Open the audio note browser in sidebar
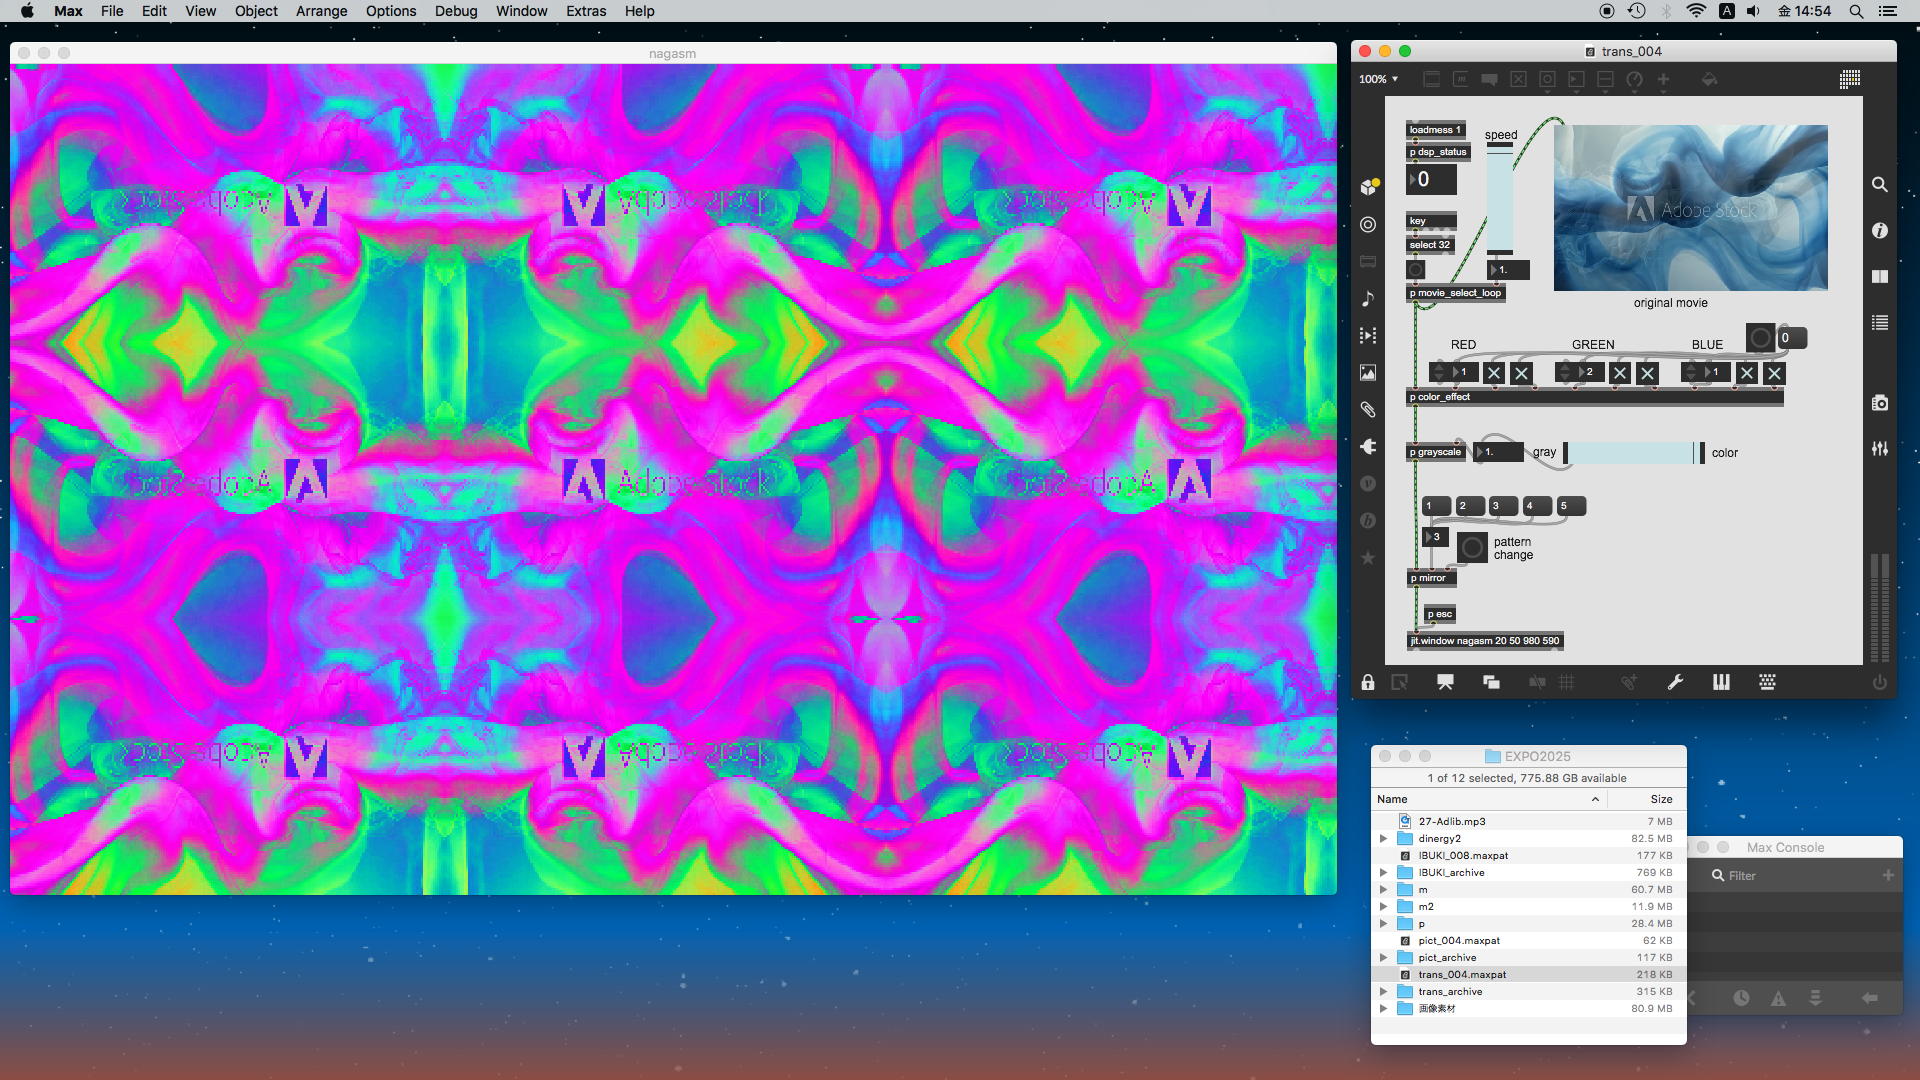Screen dimensions: 1920x1080 click(x=1368, y=299)
